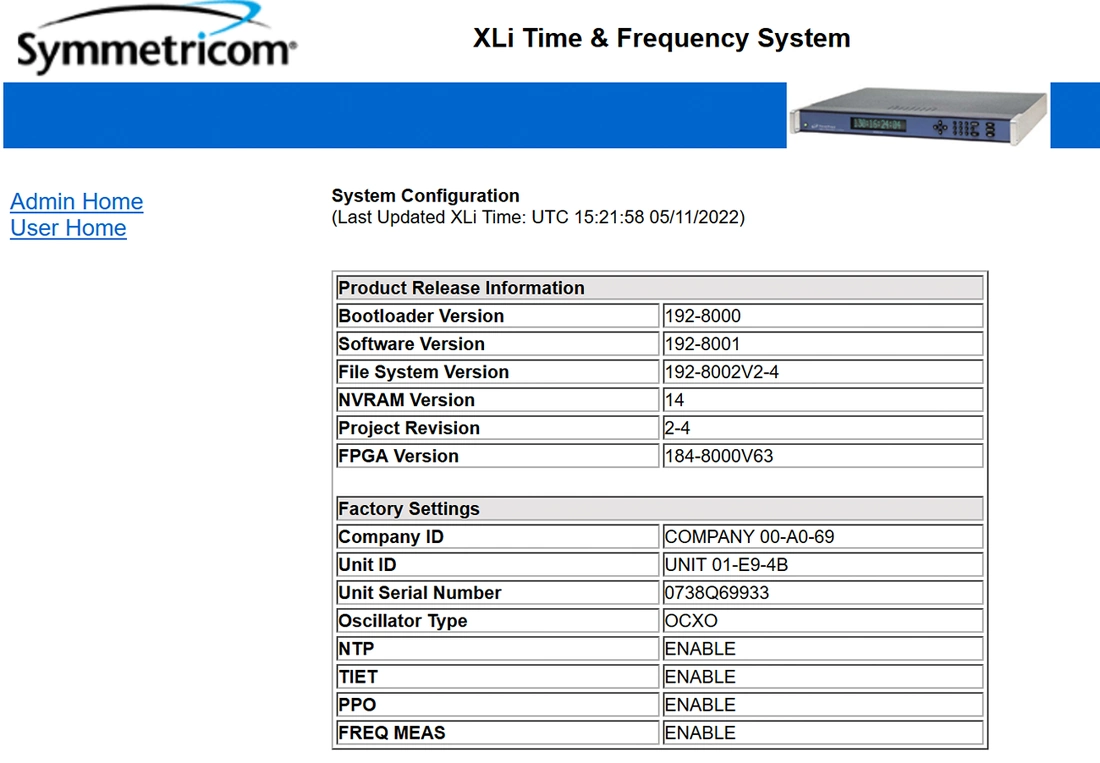This screenshot has height=763, width=1100.
Task: Click the Oscillator Type label
Action: click(x=403, y=621)
